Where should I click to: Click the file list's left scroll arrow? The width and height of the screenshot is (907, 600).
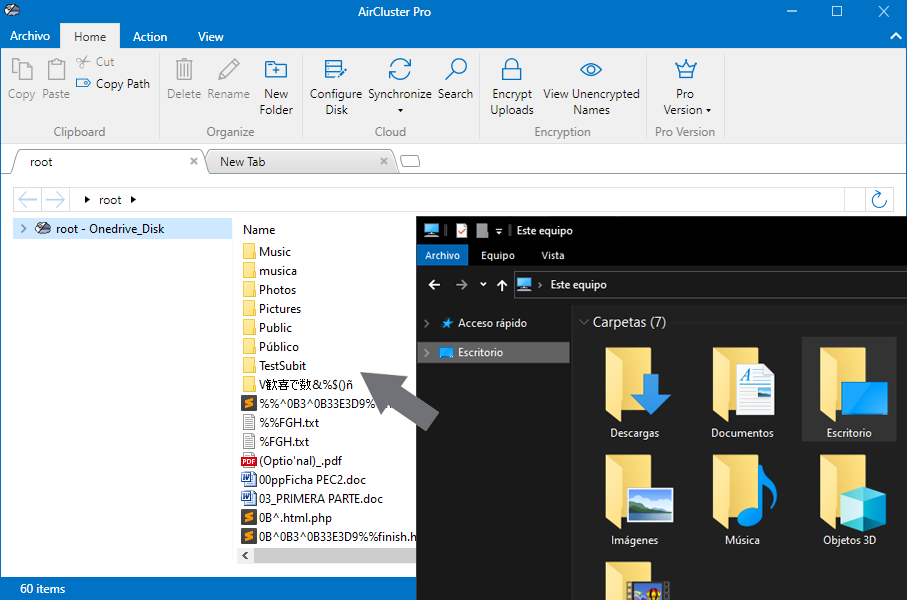coord(245,555)
